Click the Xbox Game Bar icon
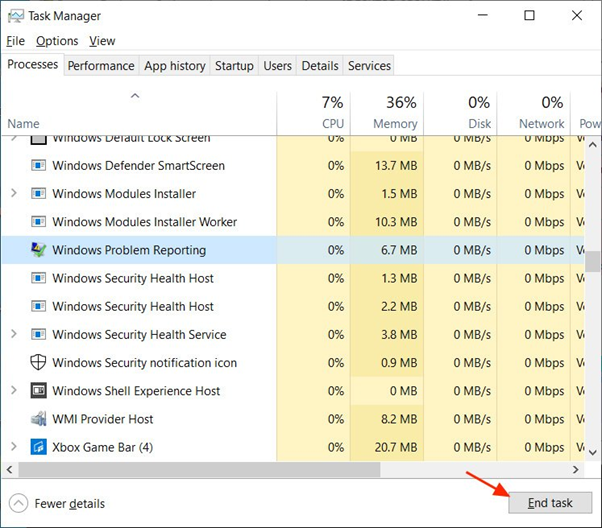 point(38,447)
